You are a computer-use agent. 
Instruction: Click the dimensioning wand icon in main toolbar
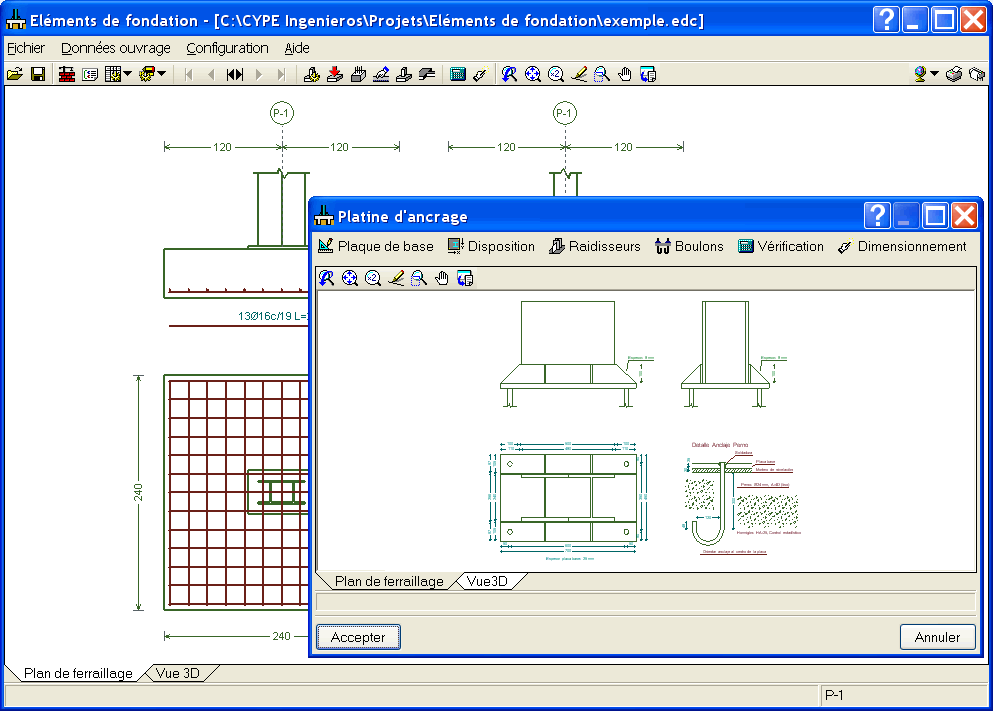click(480, 74)
